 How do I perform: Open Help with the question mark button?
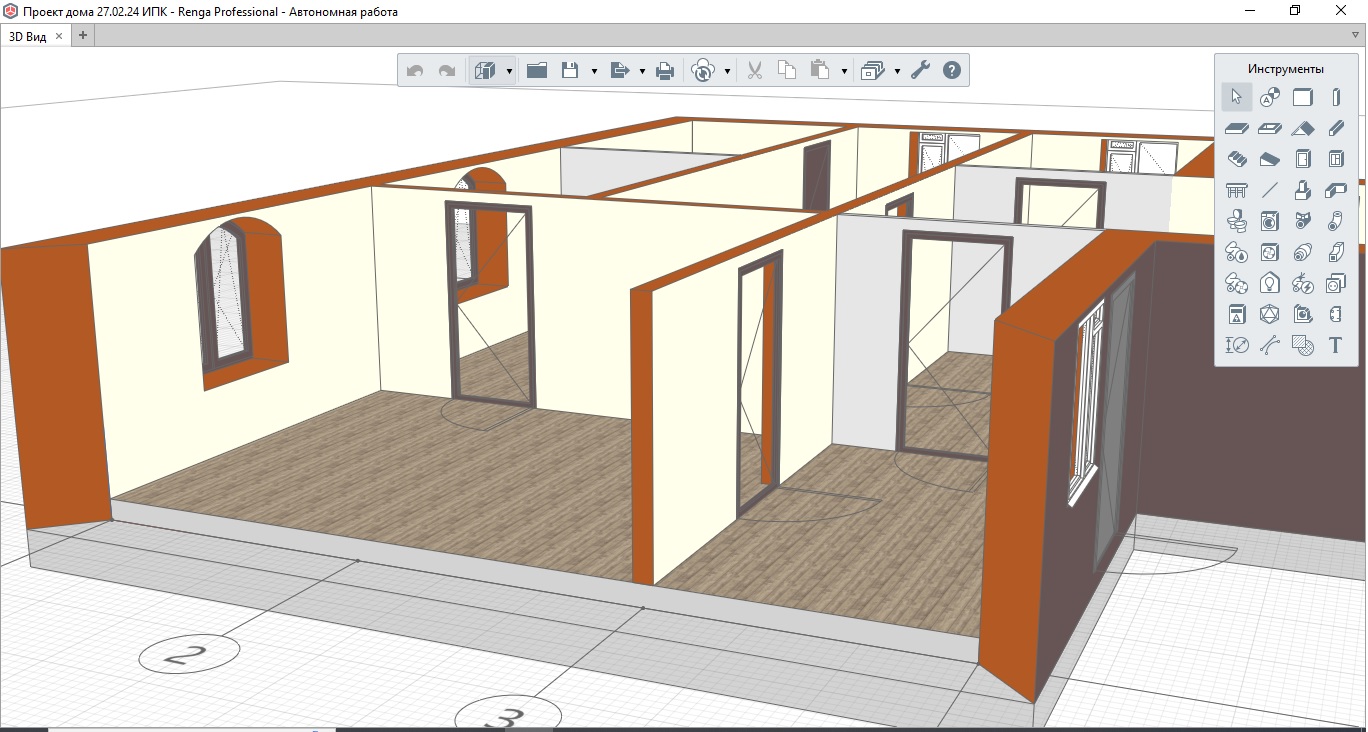pyautogui.click(x=952, y=71)
